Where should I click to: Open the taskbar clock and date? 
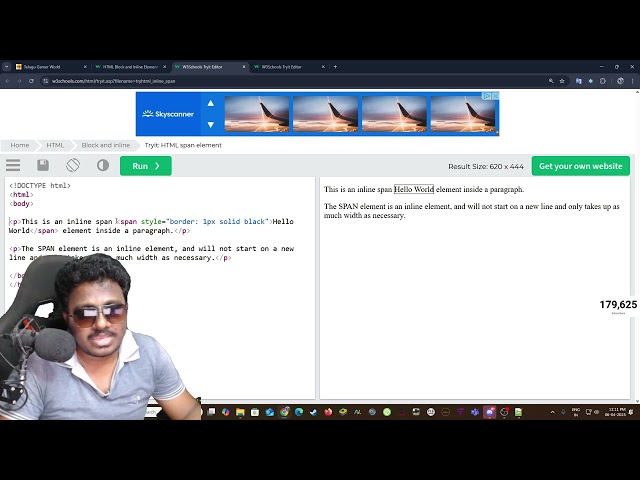616,412
